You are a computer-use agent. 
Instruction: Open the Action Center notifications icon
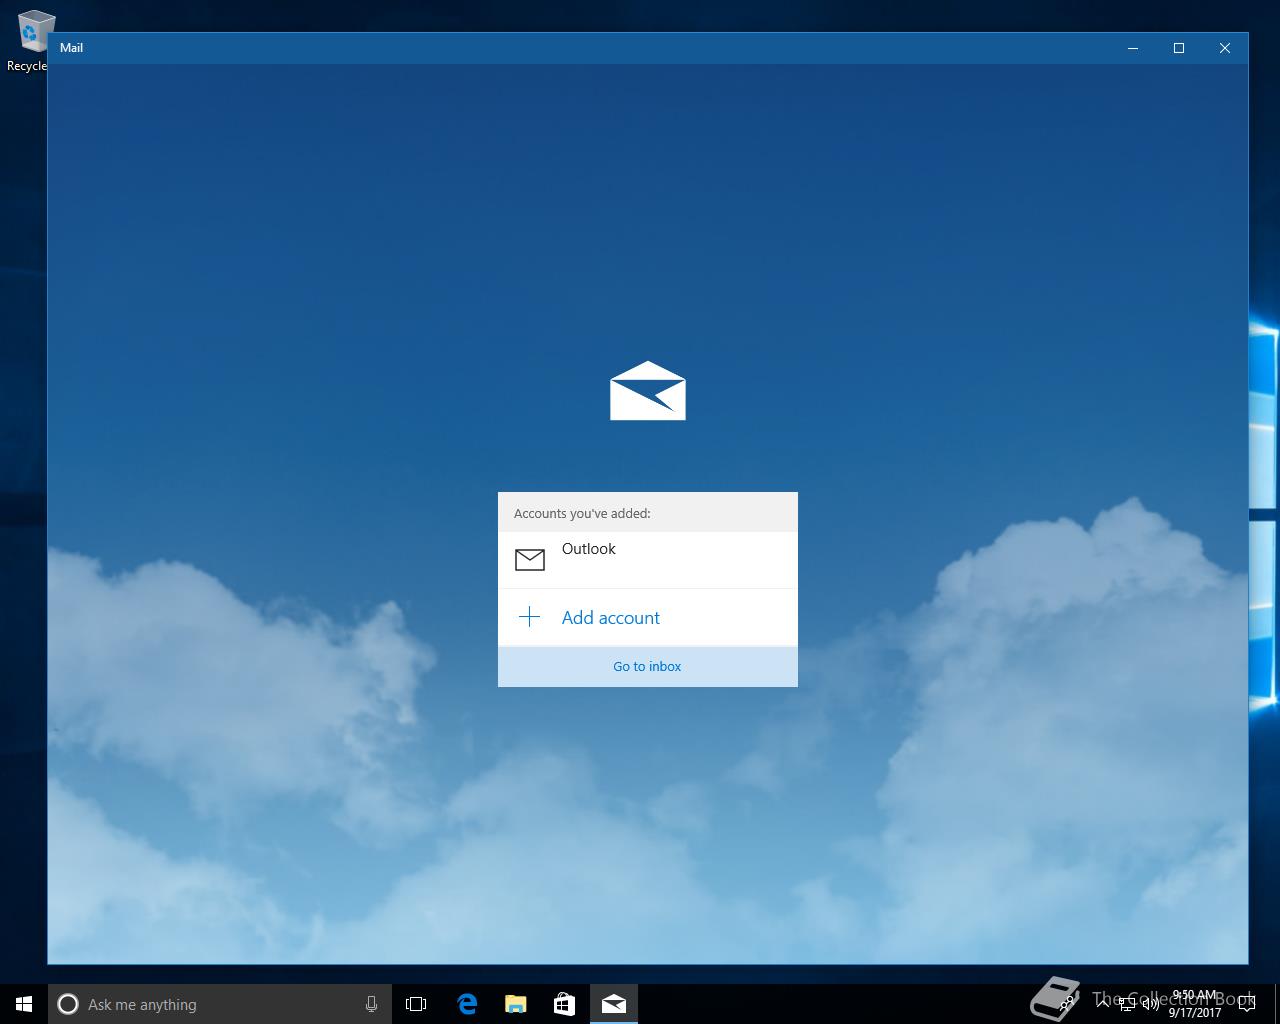pos(1247,1004)
